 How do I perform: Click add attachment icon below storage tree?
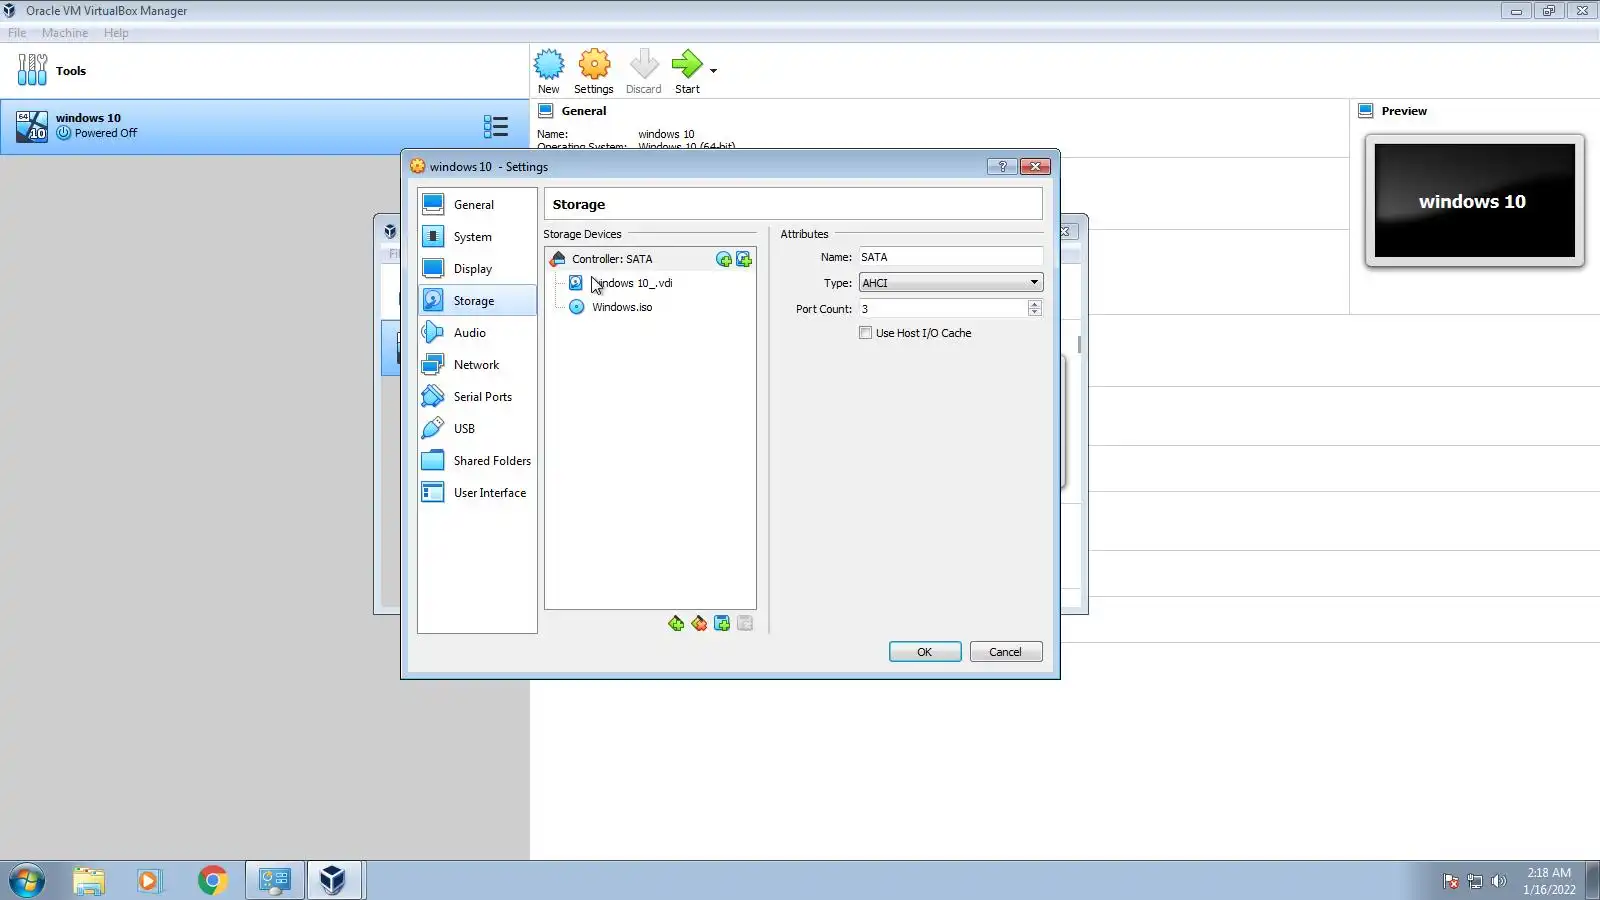pos(722,624)
